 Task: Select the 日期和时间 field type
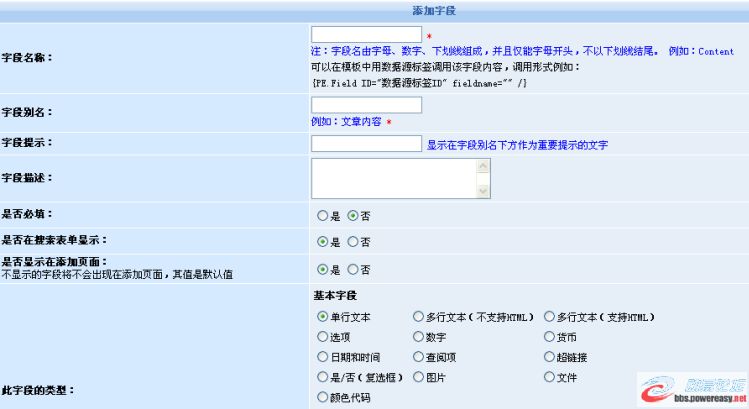pos(322,357)
